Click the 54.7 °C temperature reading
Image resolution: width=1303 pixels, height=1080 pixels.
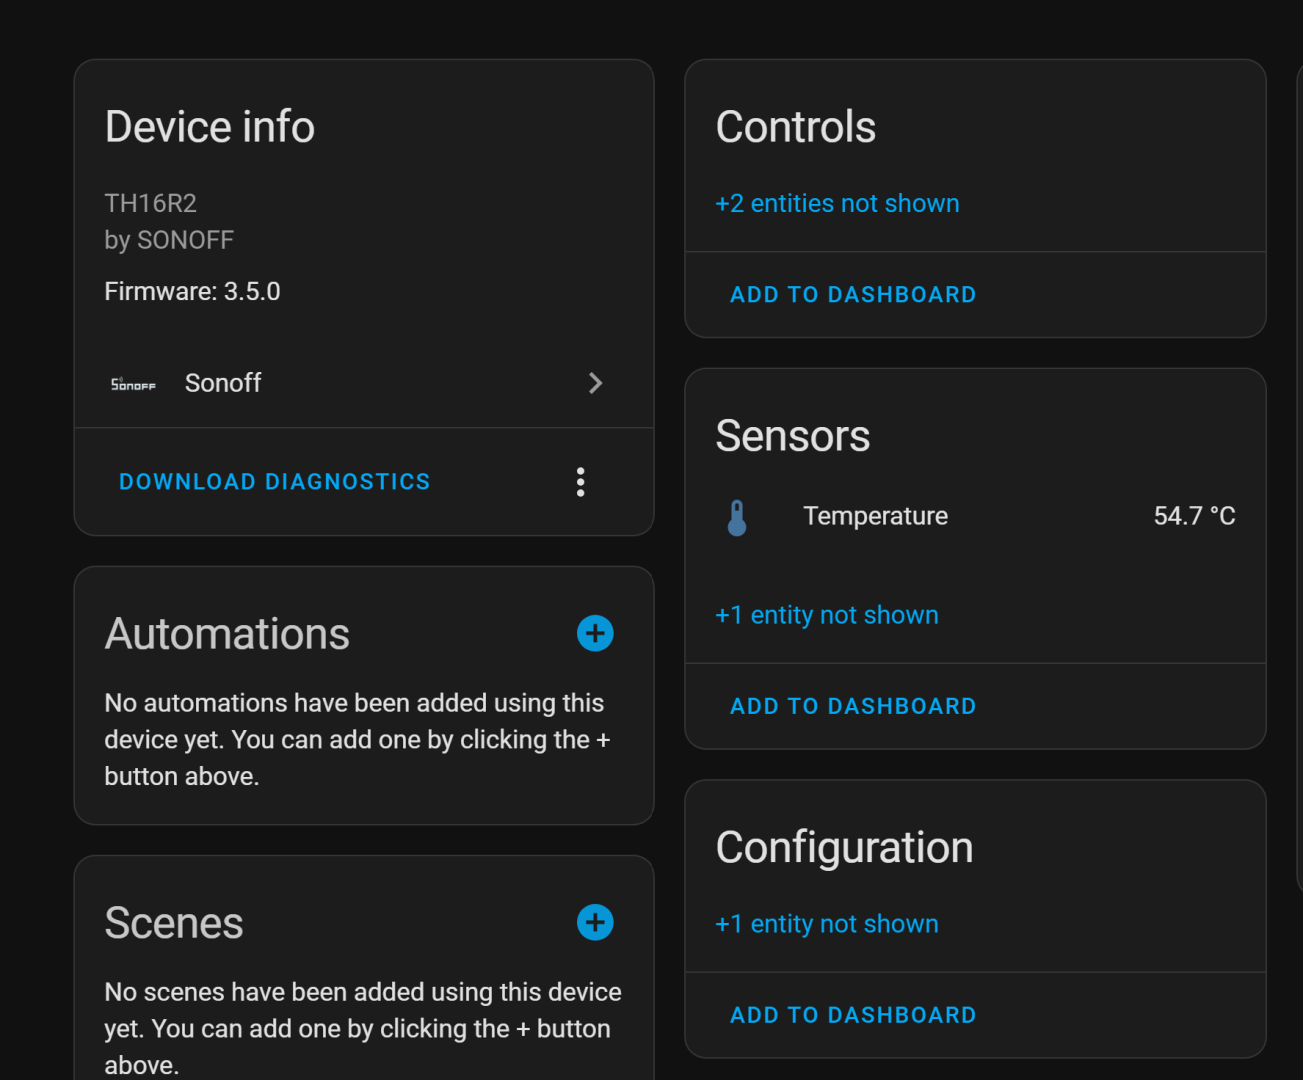coord(1194,516)
